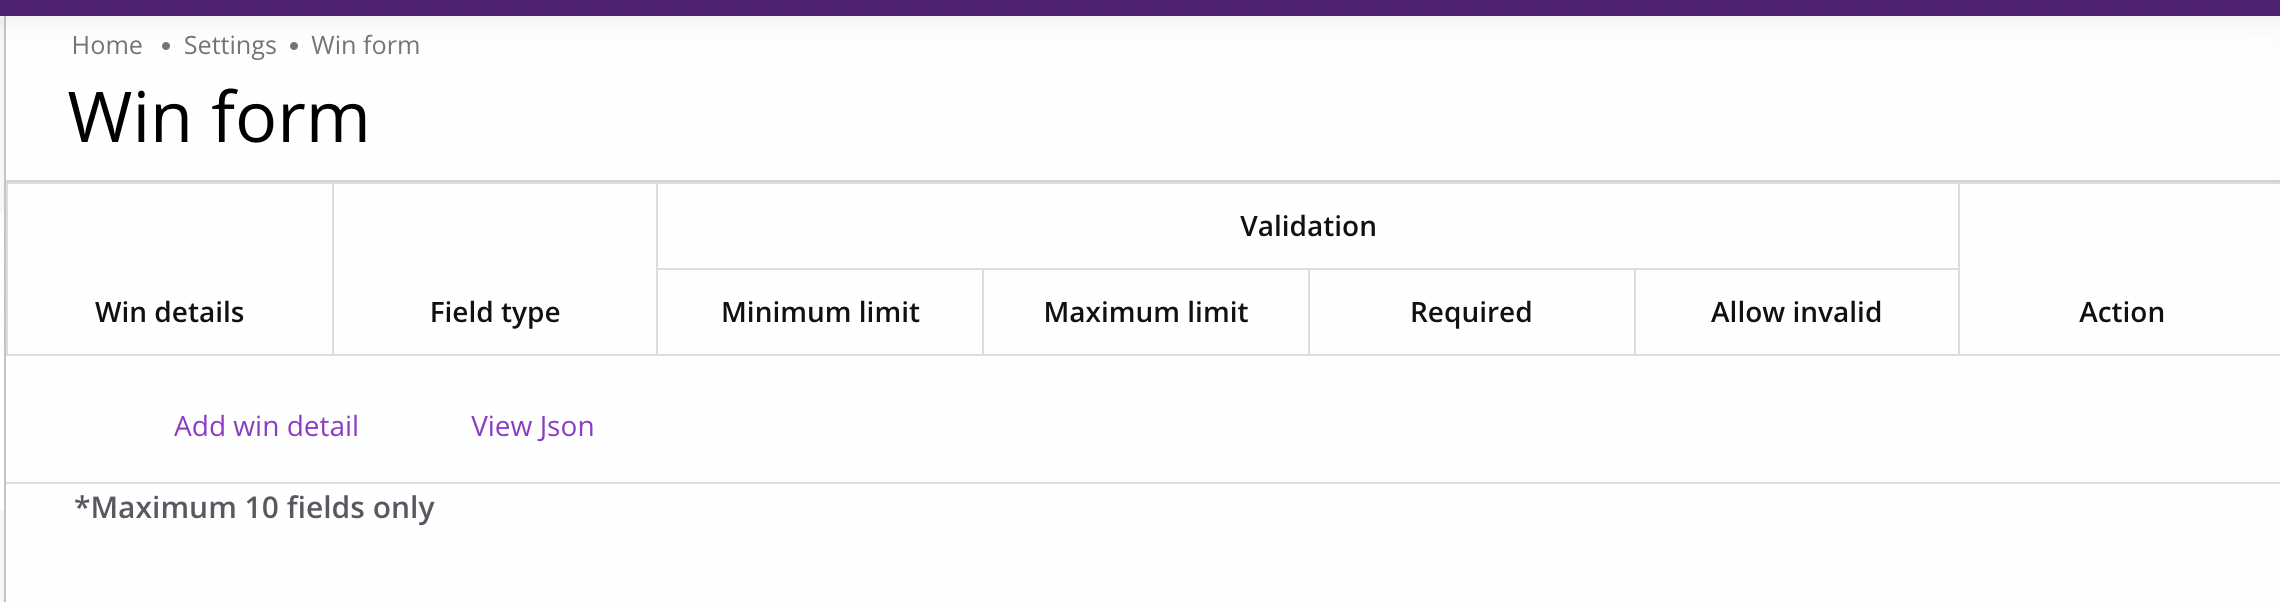Open Settings from the breadcrumb trail

point(230,46)
